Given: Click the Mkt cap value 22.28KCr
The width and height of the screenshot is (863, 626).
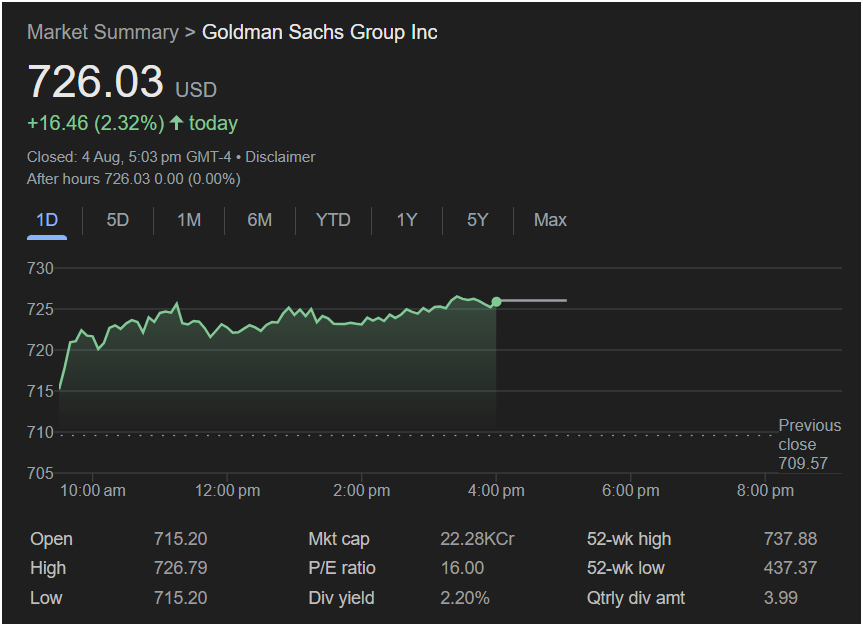Looking at the screenshot, I should [477, 539].
